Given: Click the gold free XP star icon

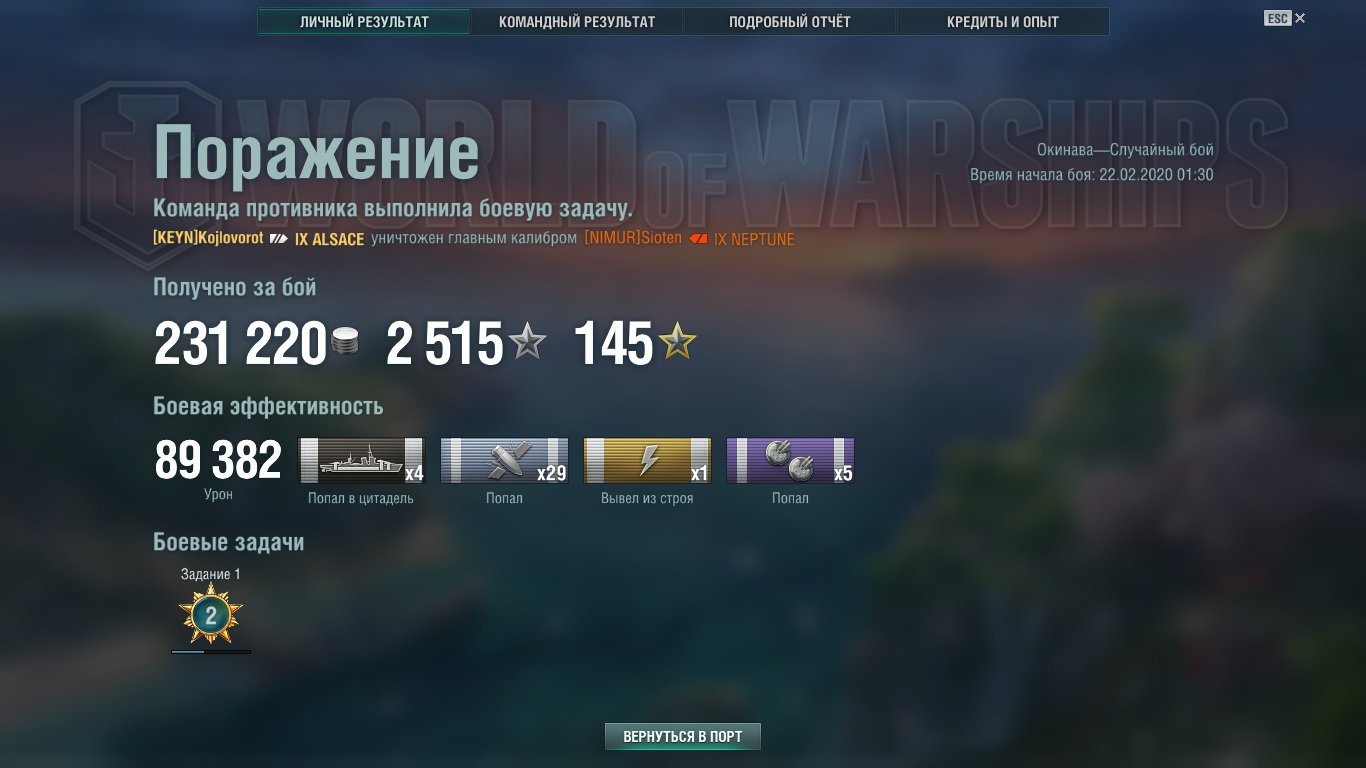Looking at the screenshot, I should click(x=677, y=343).
